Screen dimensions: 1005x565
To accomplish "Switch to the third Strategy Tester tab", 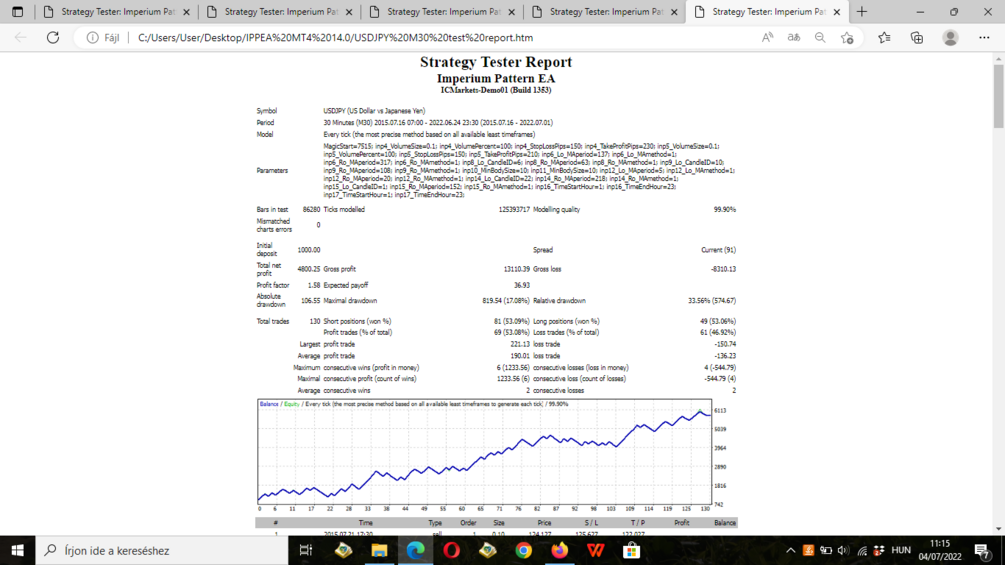I will [444, 12].
